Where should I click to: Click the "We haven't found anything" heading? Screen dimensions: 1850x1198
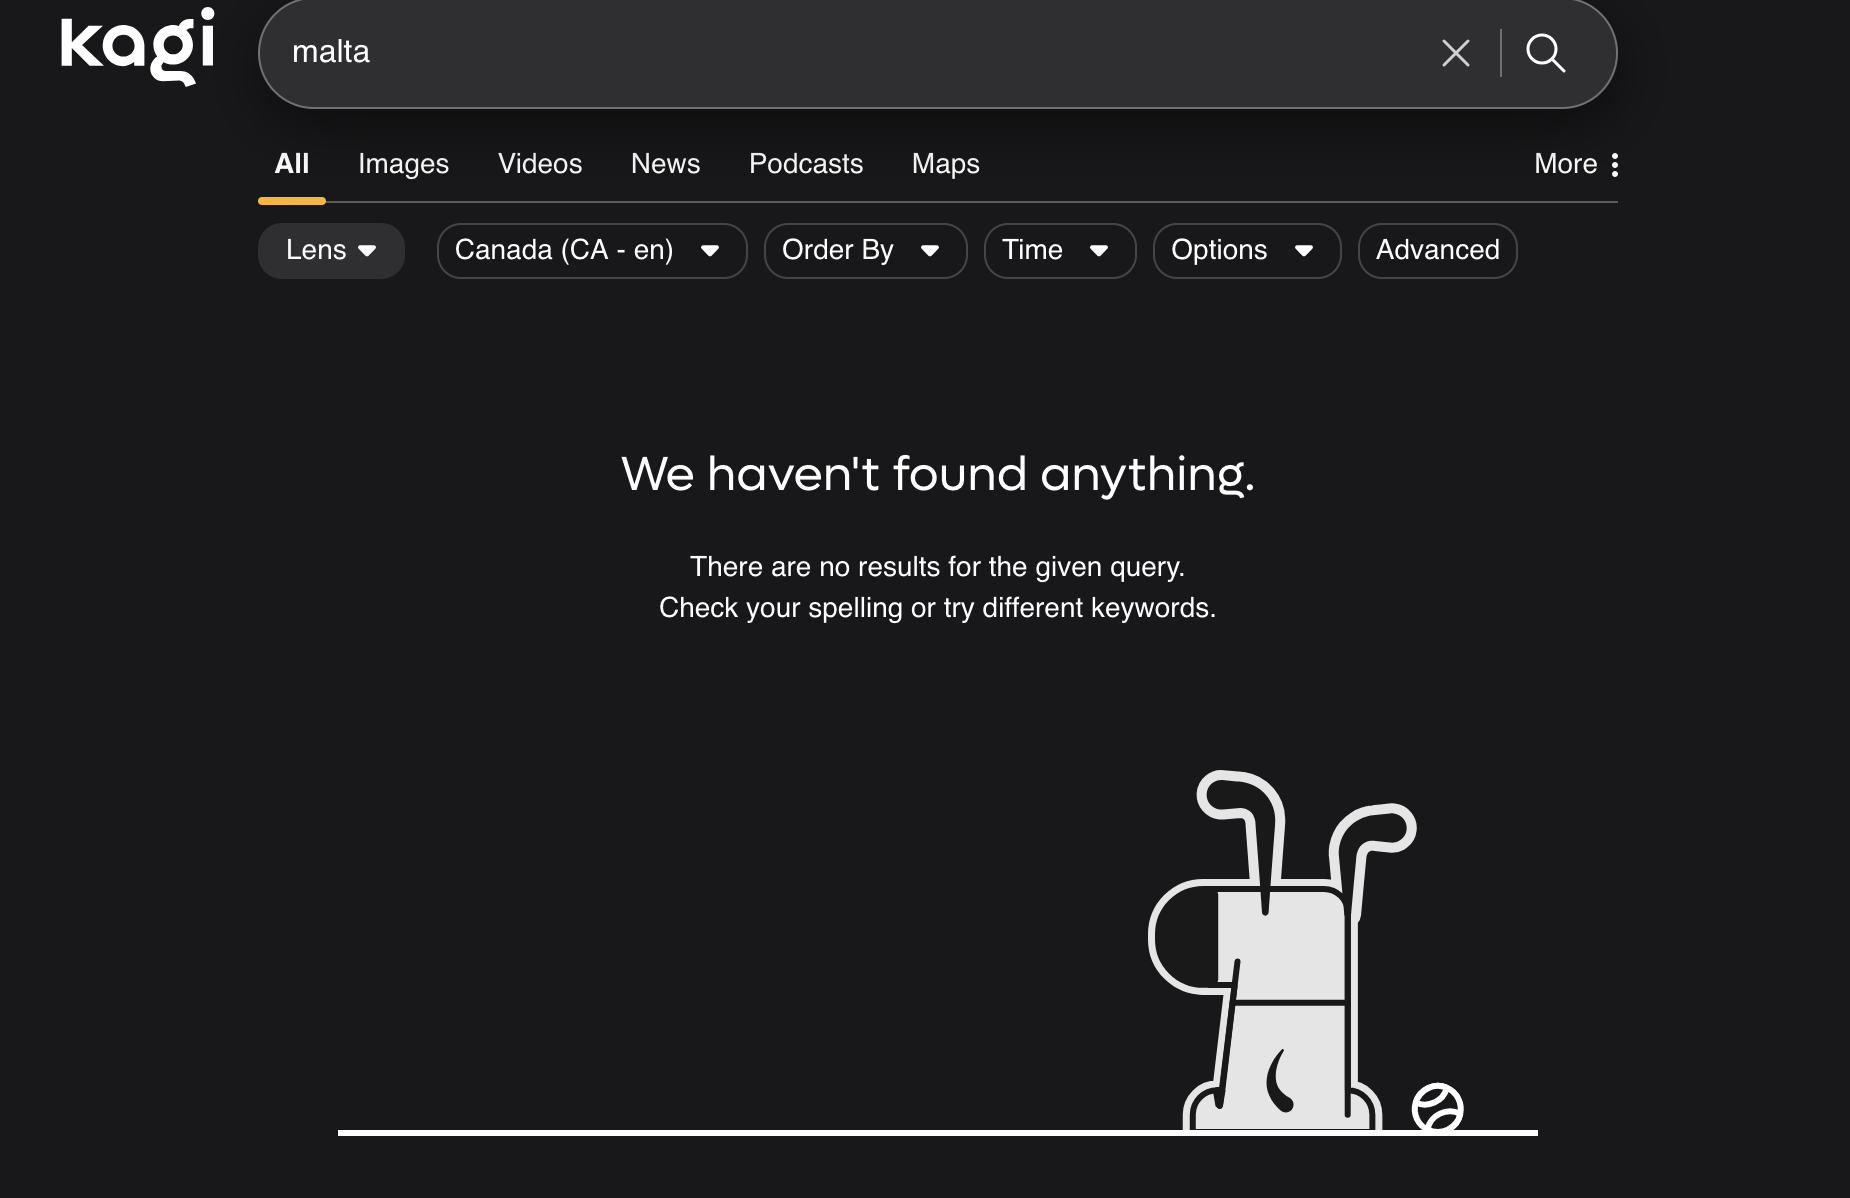click(x=937, y=474)
